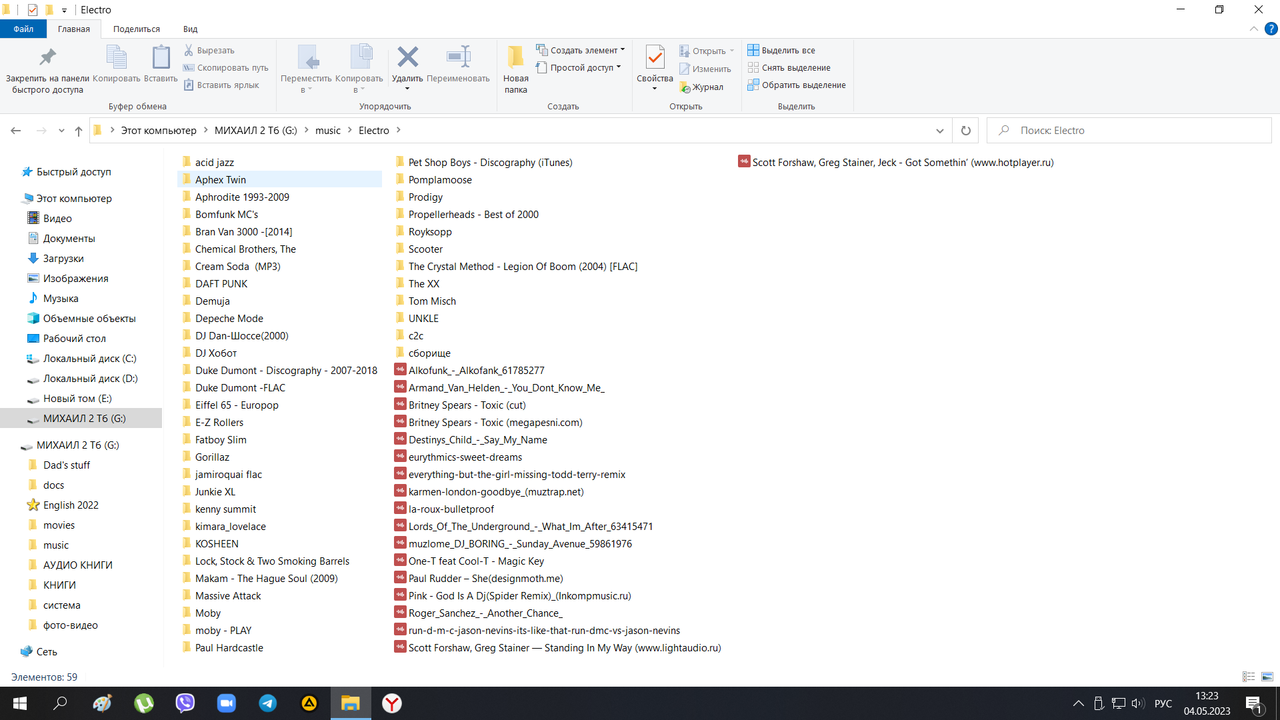Click the Windows Start button

(19, 703)
